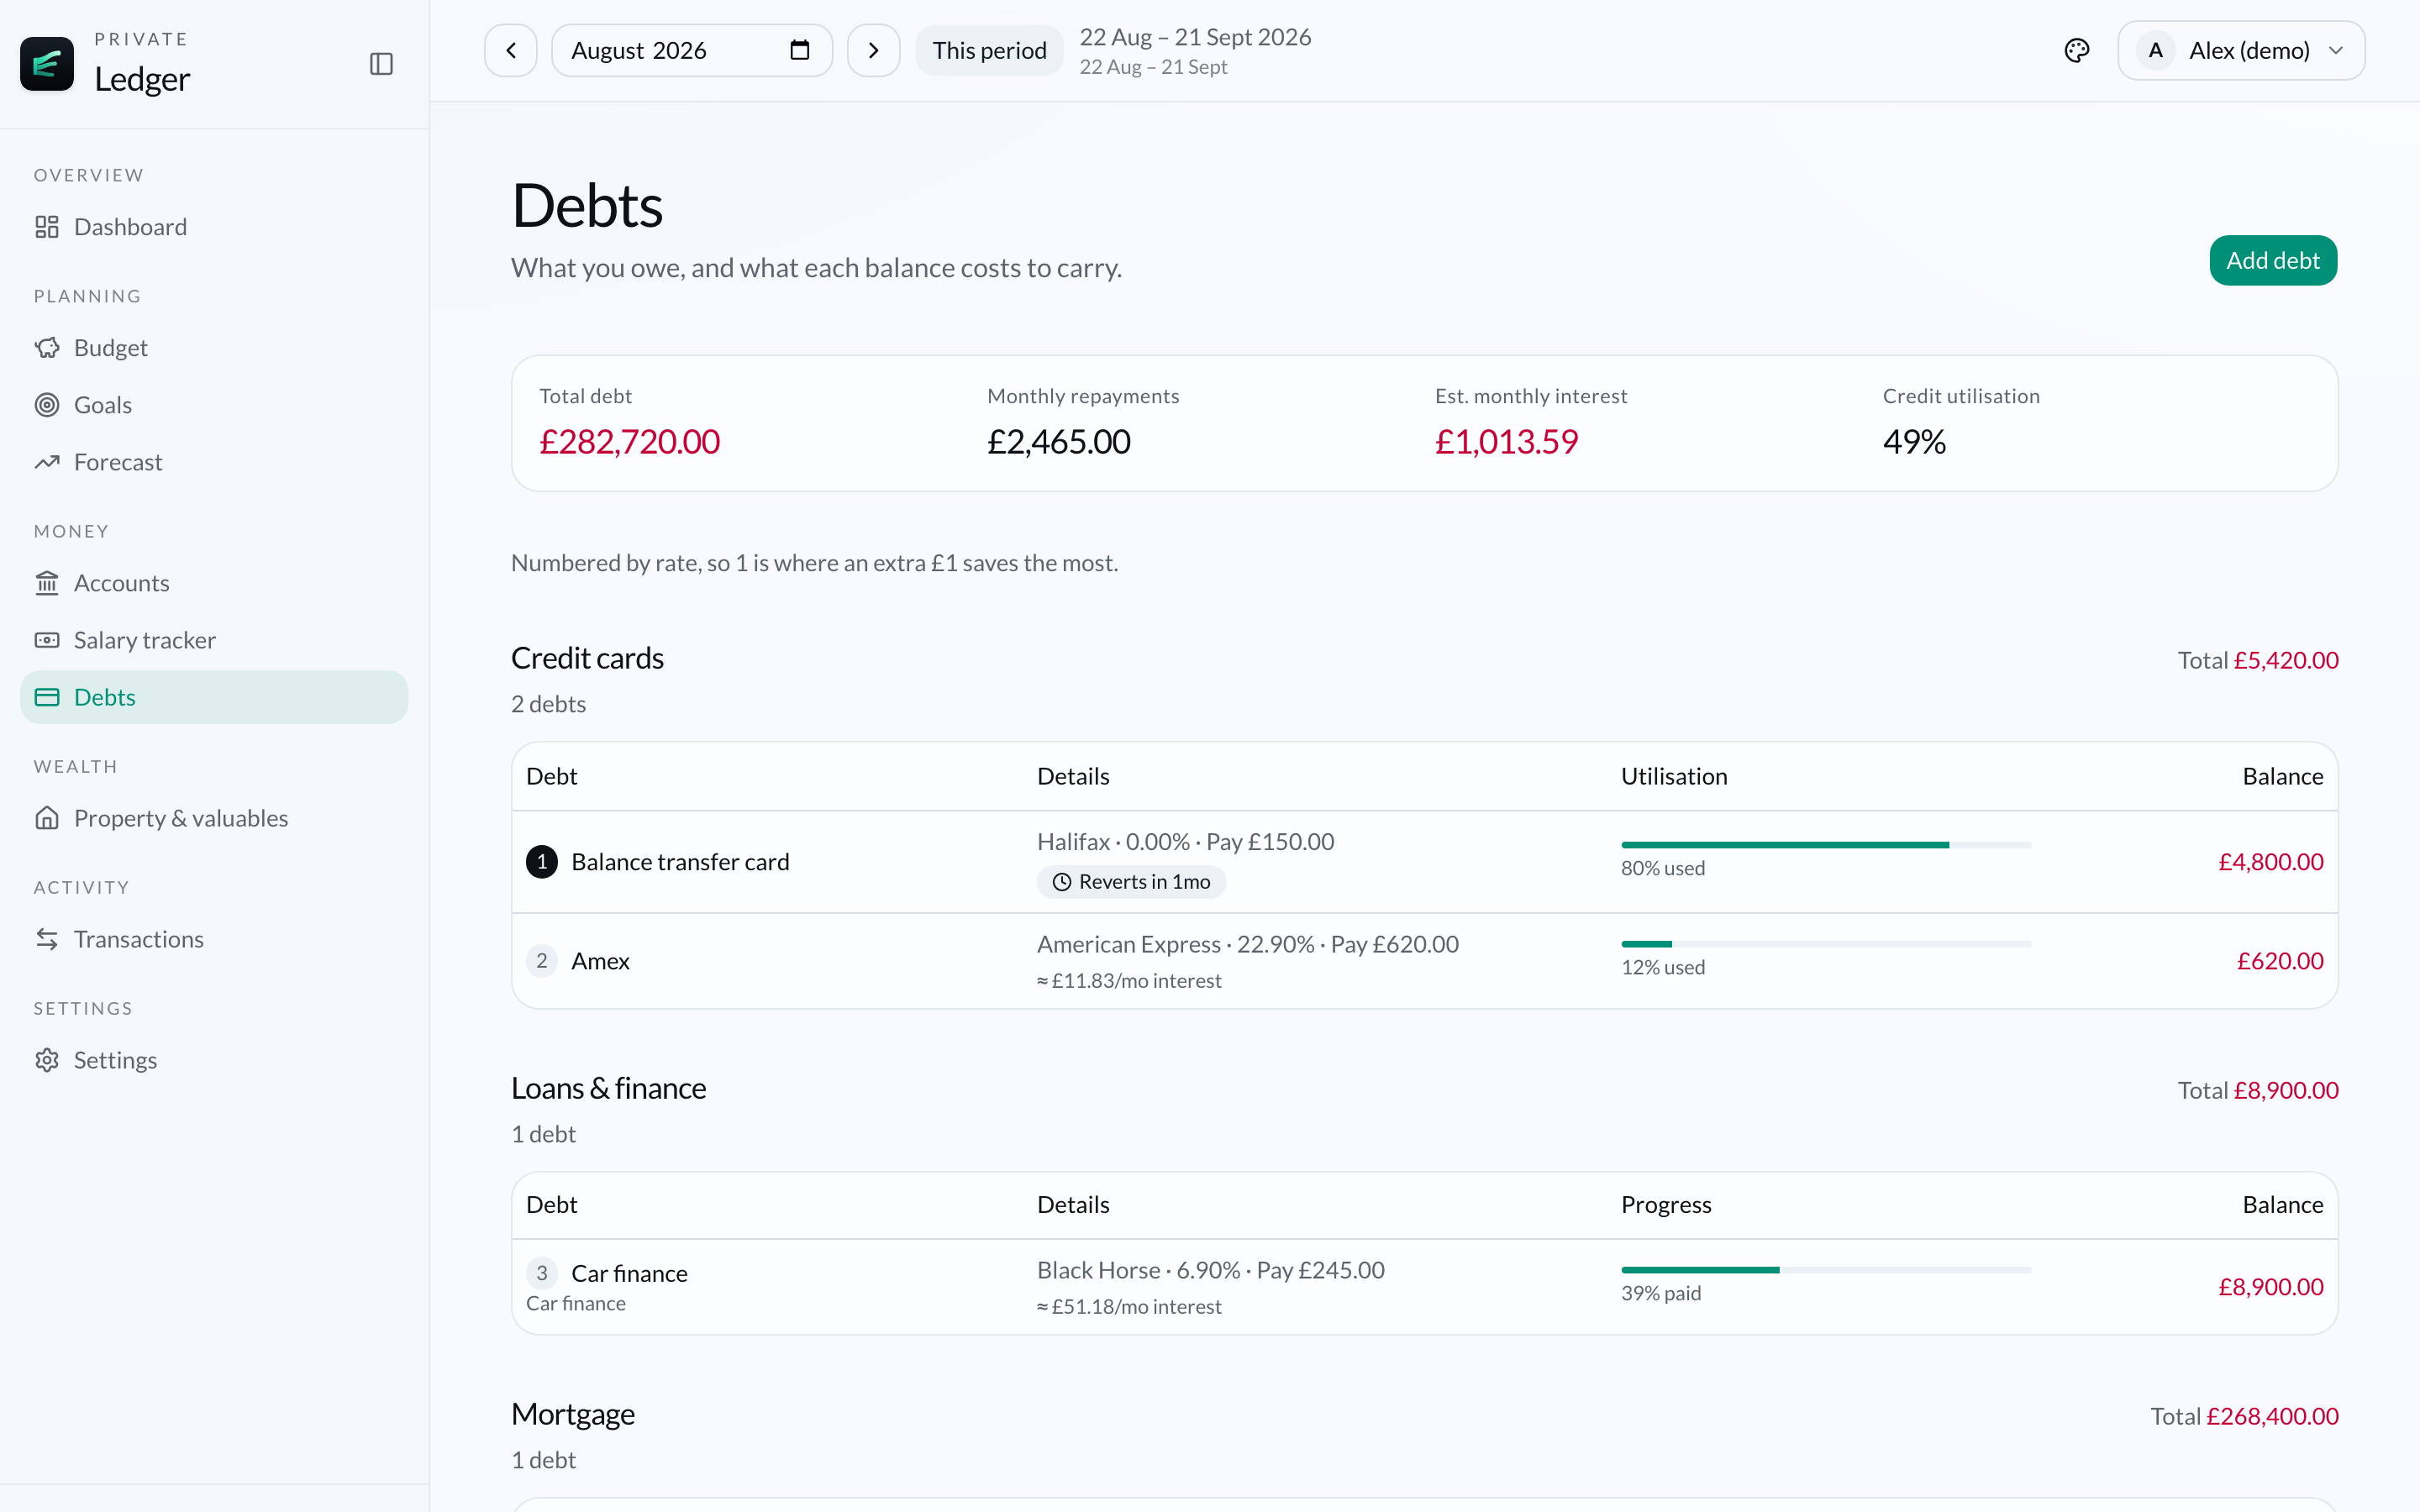The height and width of the screenshot is (1512, 2420).
Task: Click the Amex £620.00 balance
Action: click(x=2279, y=961)
